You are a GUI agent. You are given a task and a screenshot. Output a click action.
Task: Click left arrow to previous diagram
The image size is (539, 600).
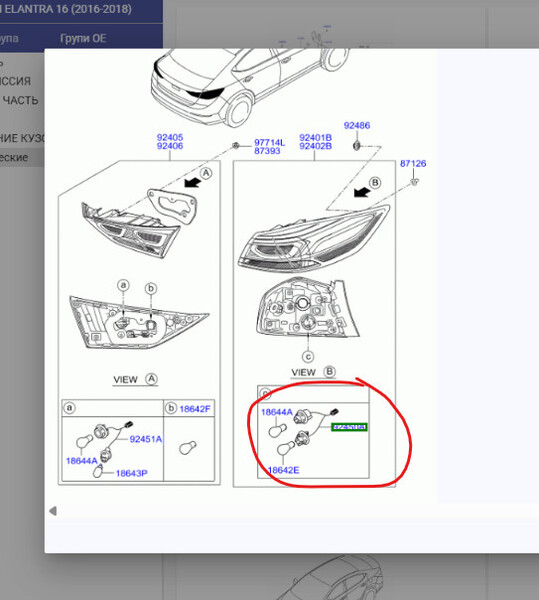tap(53, 511)
